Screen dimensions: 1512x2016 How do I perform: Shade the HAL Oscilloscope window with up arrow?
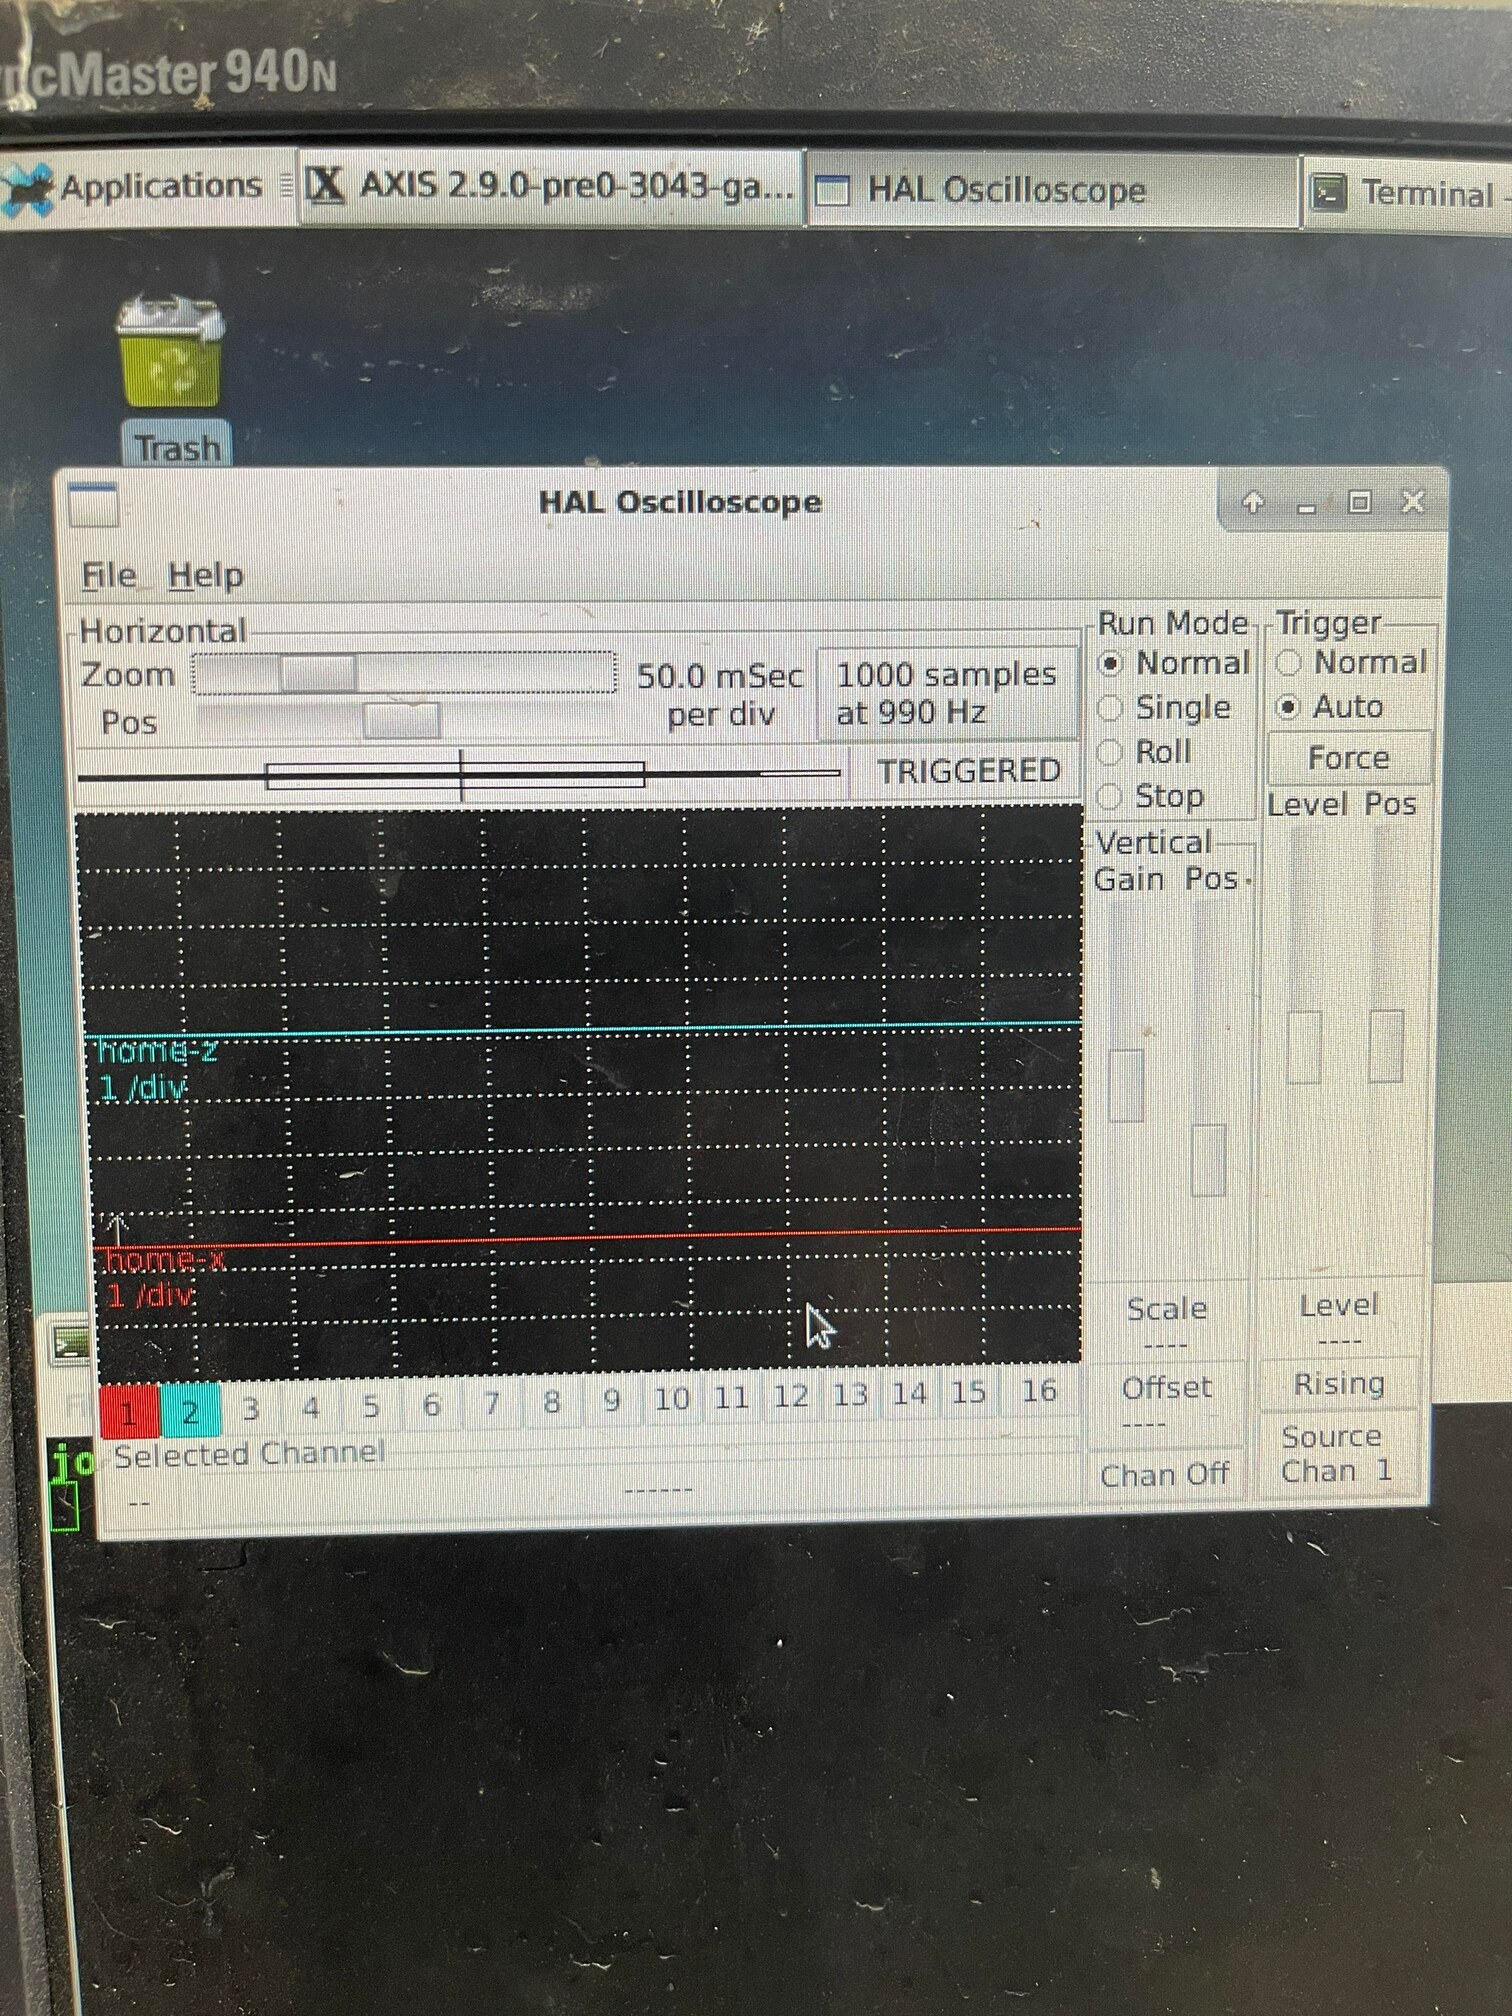tap(1254, 502)
